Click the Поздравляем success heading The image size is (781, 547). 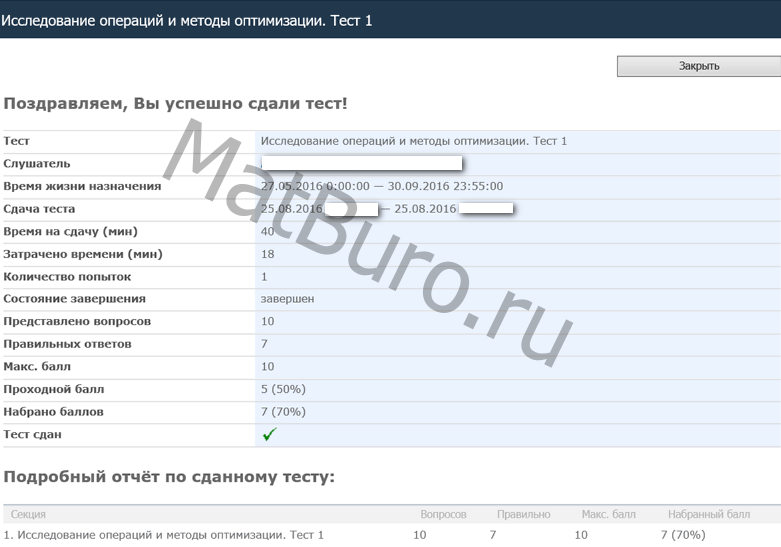(176, 103)
